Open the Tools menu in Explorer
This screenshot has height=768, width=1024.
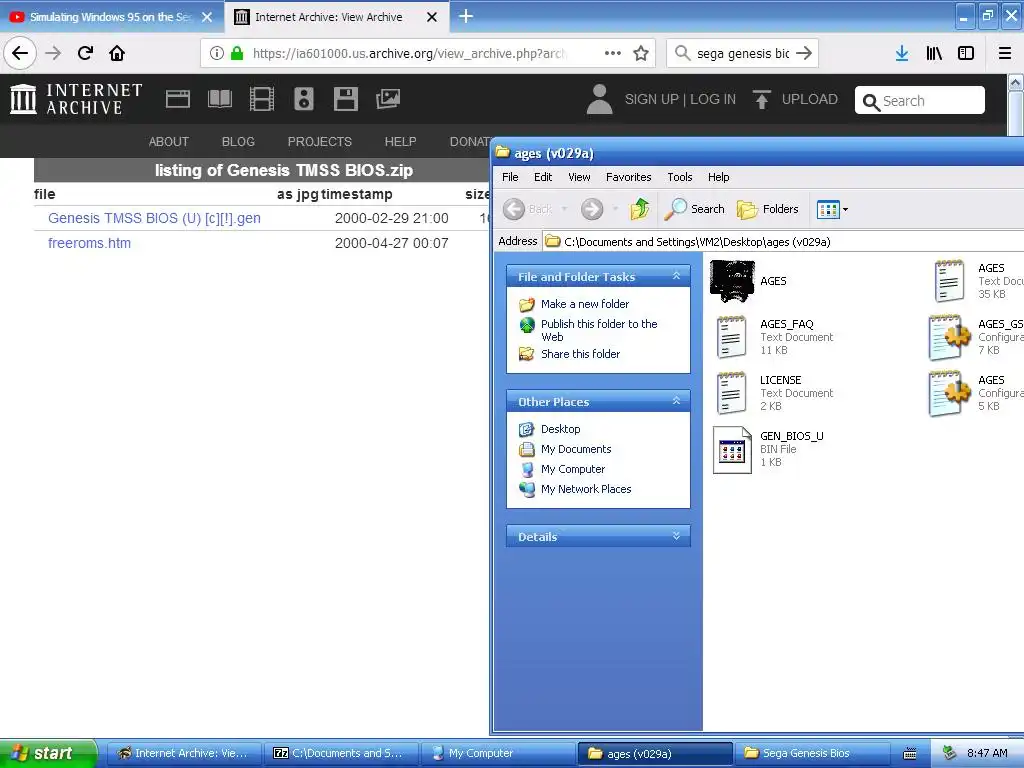680,177
